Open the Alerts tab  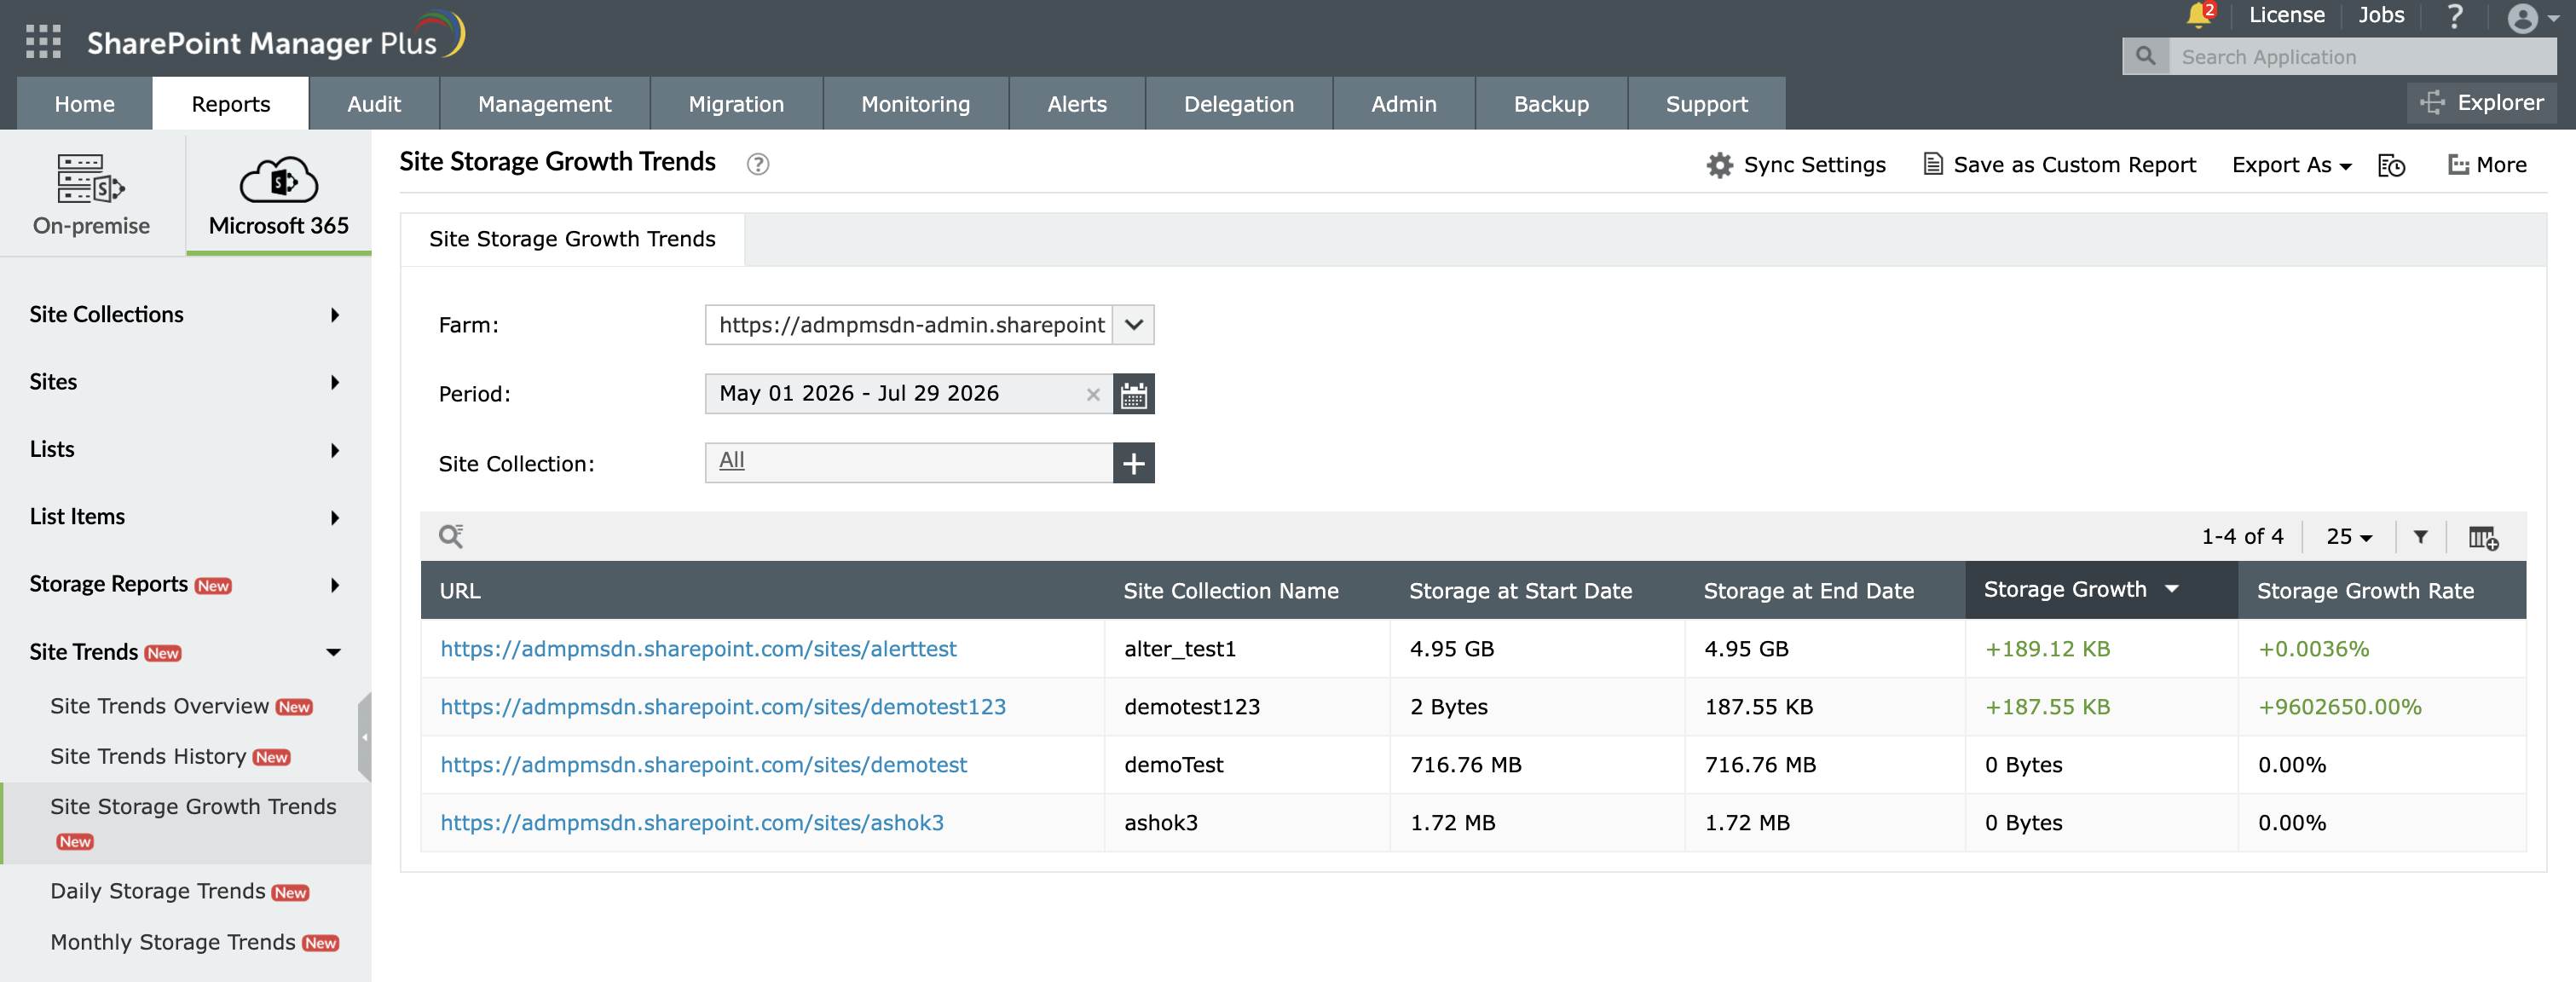tap(1077, 103)
